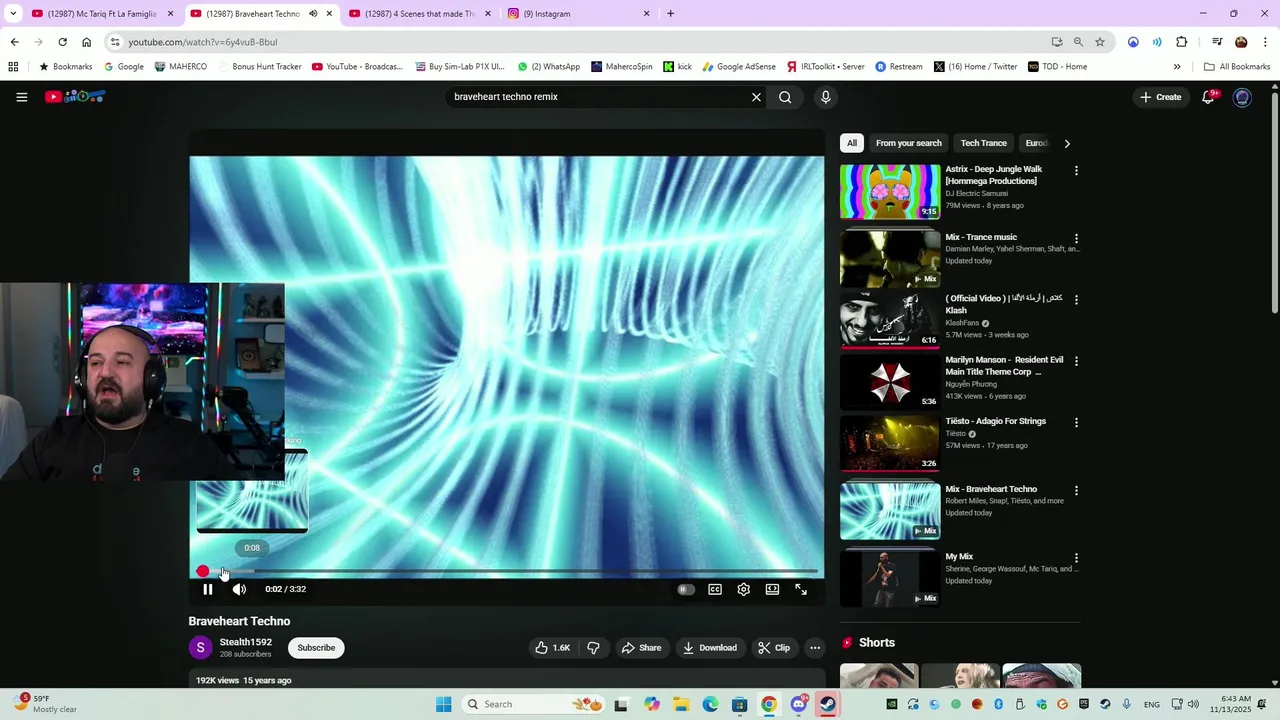
Task: Open Chrome from the taskbar
Action: pyautogui.click(x=769, y=704)
